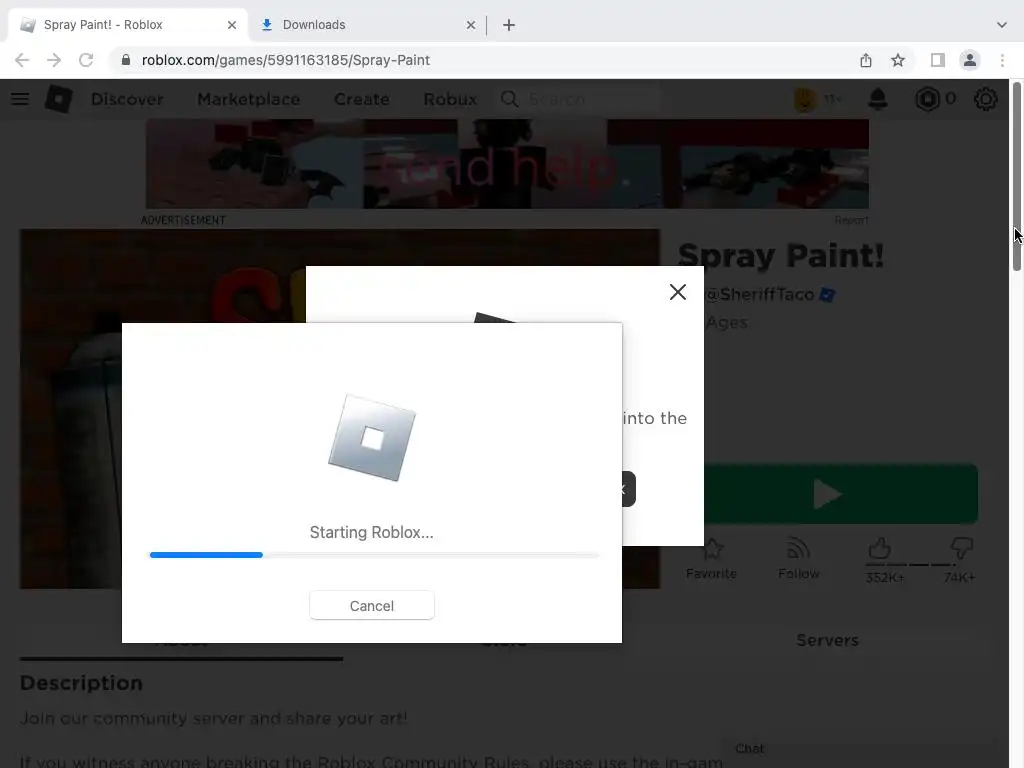Click the Roblox logo in the launch dialog
Image resolution: width=1024 pixels, height=768 pixels.
point(372,438)
